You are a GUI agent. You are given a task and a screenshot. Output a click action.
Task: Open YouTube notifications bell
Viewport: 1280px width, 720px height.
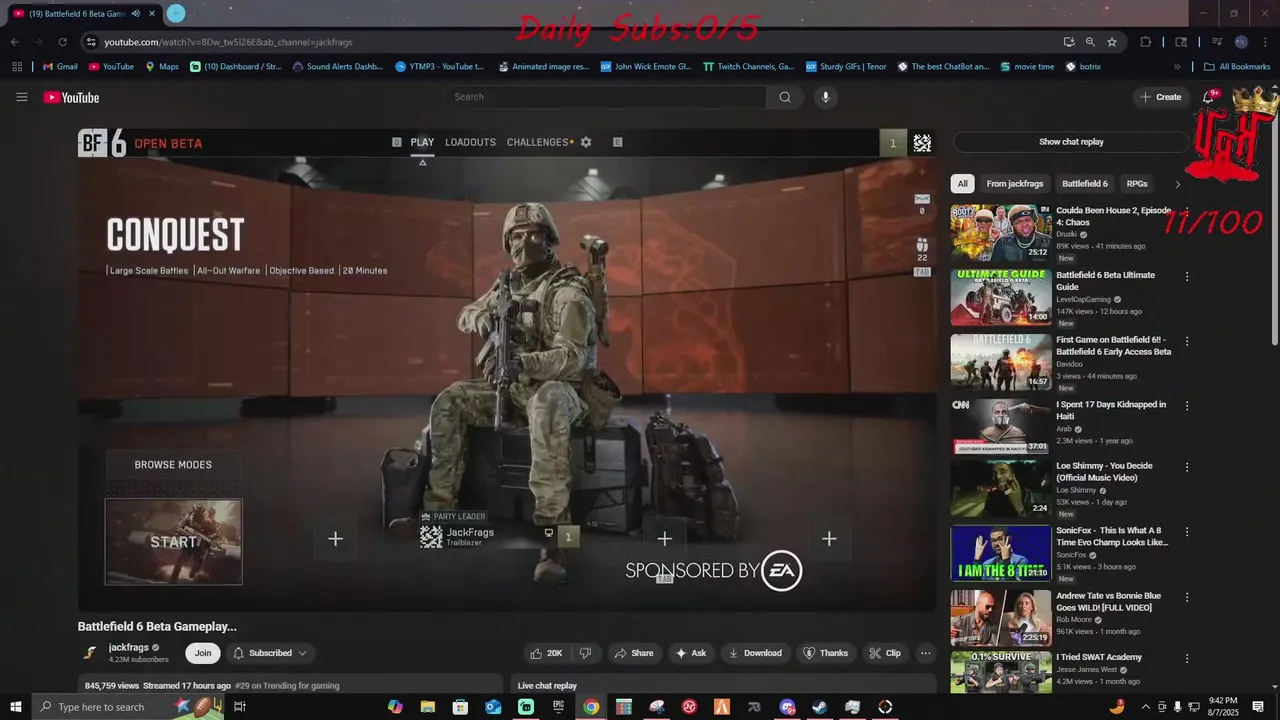click(x=1209, y=97)
